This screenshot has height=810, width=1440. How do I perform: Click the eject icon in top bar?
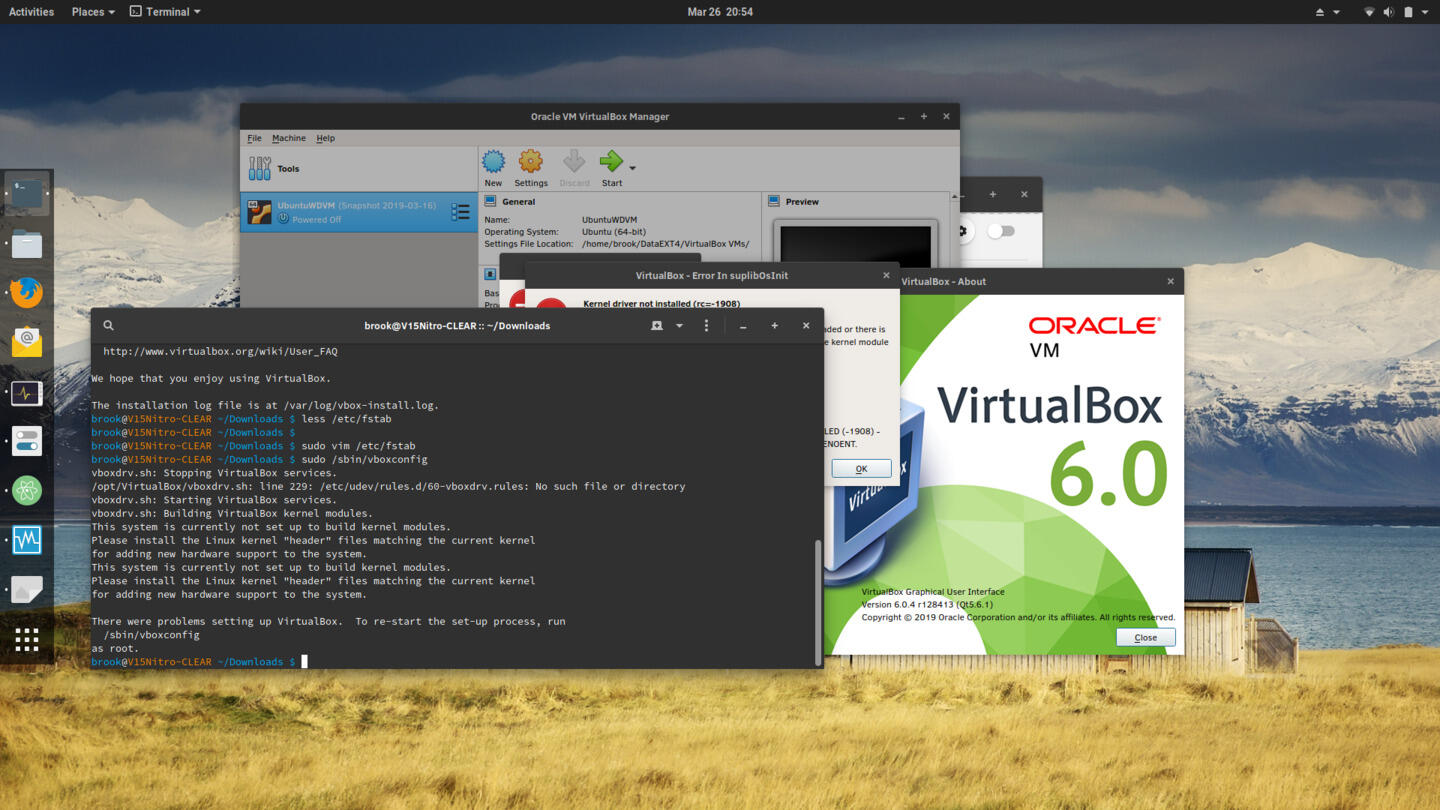coord(1319,12)
